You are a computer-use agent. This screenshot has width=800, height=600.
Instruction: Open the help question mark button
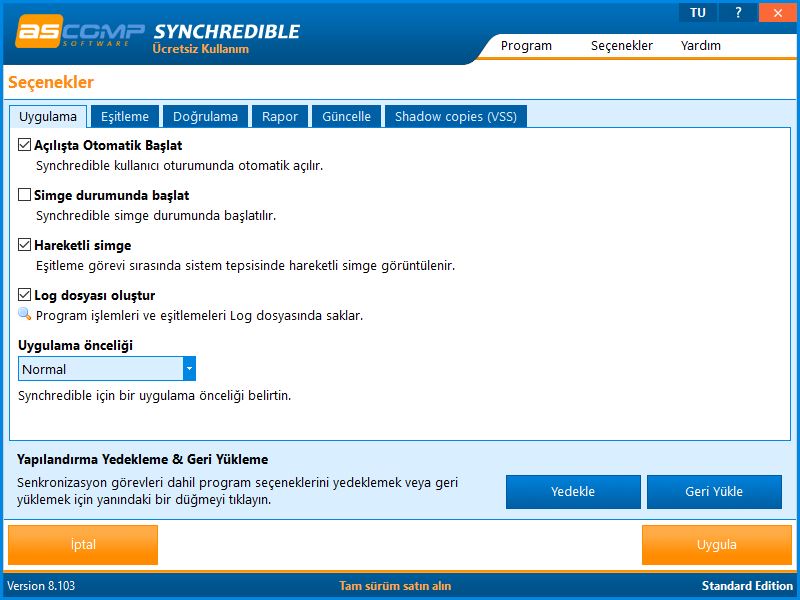click(x=738, y=13)
